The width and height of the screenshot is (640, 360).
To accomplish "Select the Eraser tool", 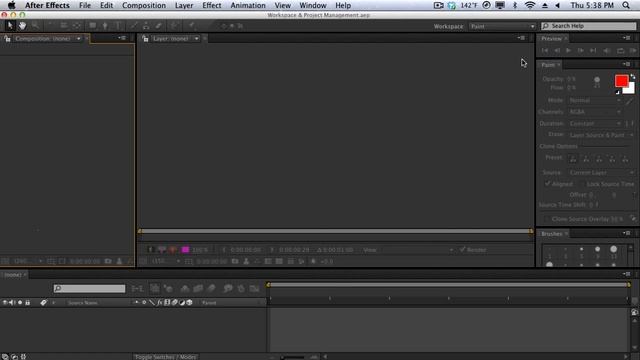I will click(x=158, y=26).
